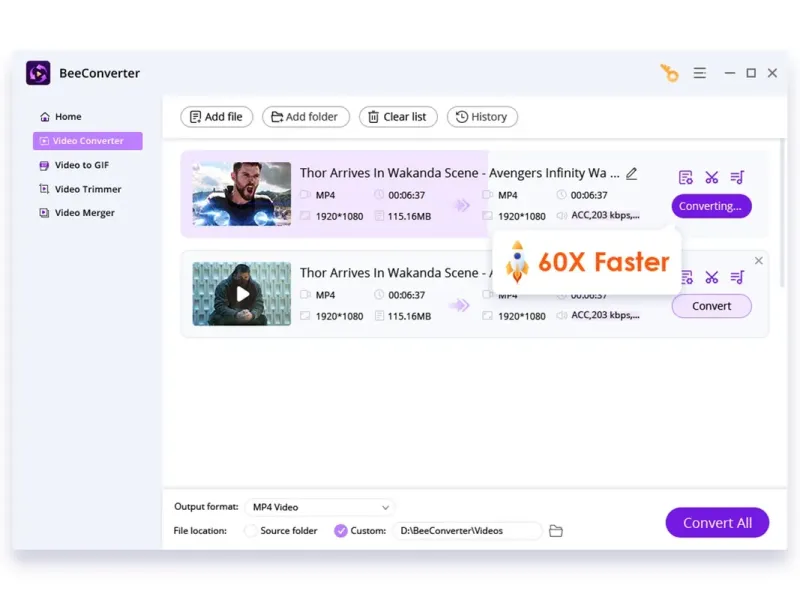
Task: Open conversion History
Action: coord(482,117)
